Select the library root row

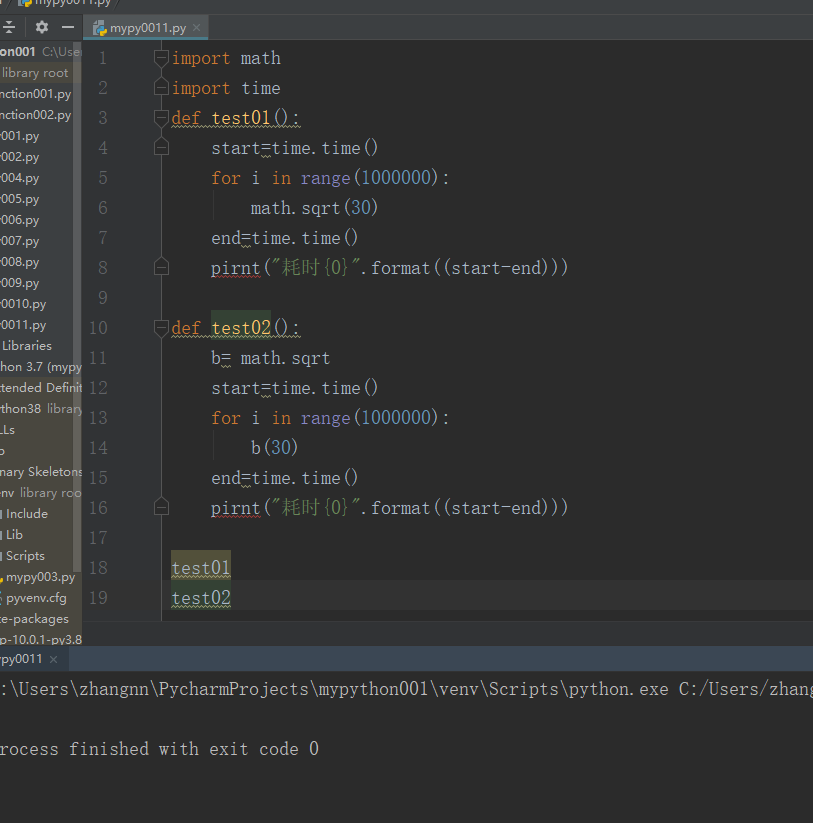coord(35,73)
